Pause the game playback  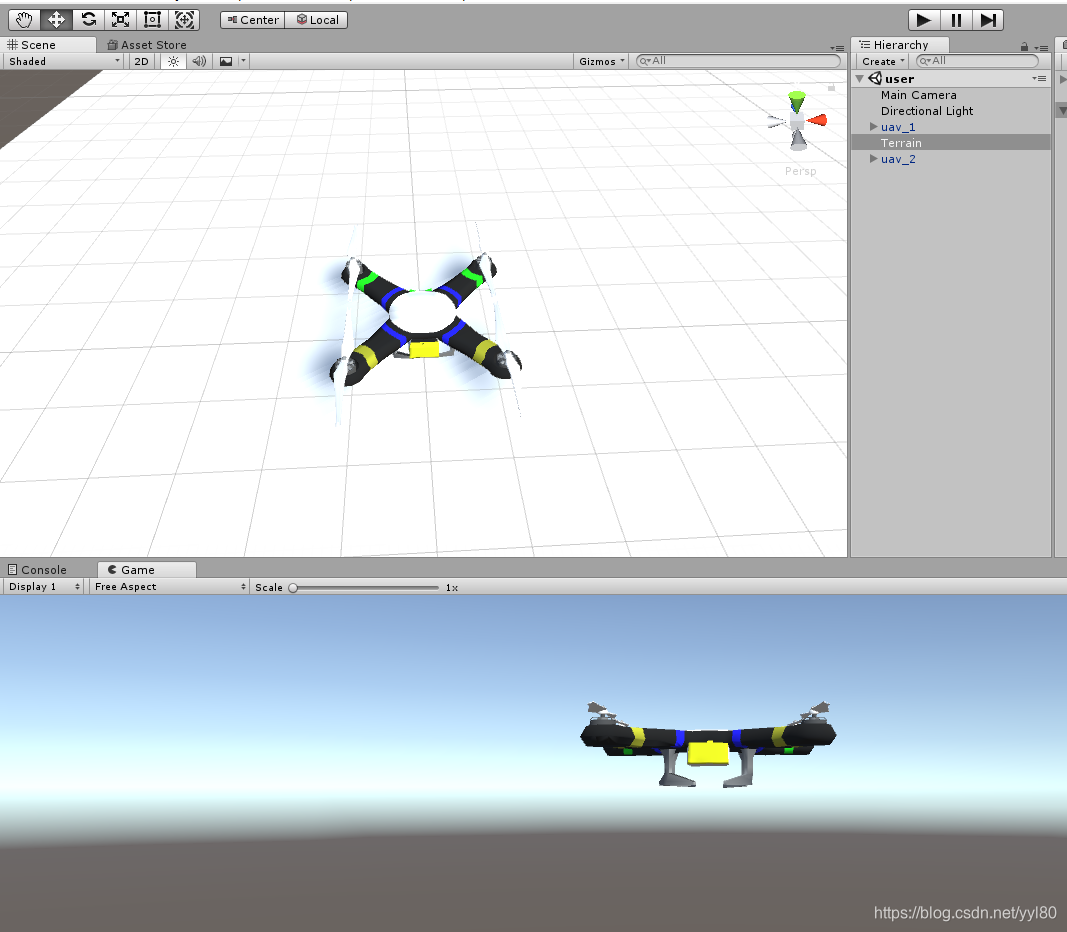956,20
